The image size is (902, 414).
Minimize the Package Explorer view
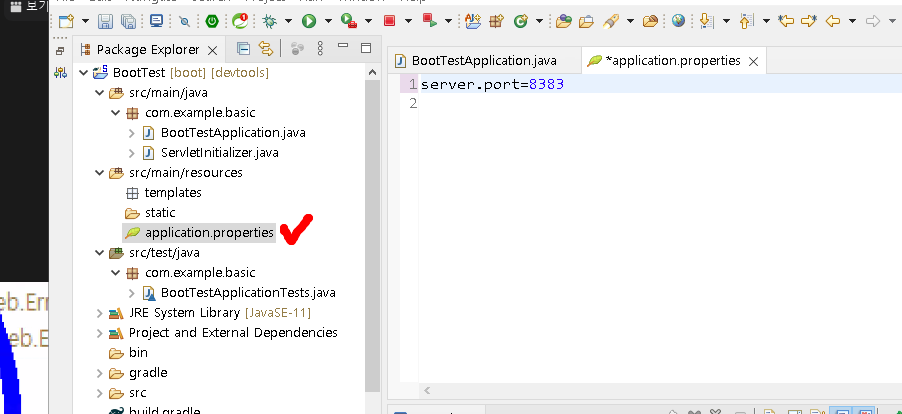343,45
